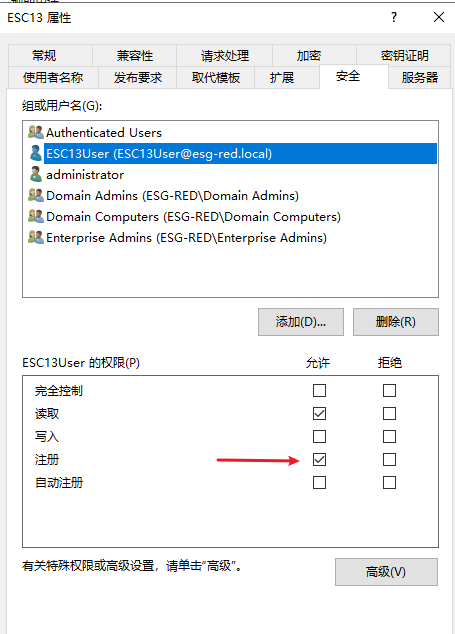Image resolution: width=455 pixels, height=634 pixels.
Task: Uncheck Allow for 读取 permission
Action: coord(319,414)
